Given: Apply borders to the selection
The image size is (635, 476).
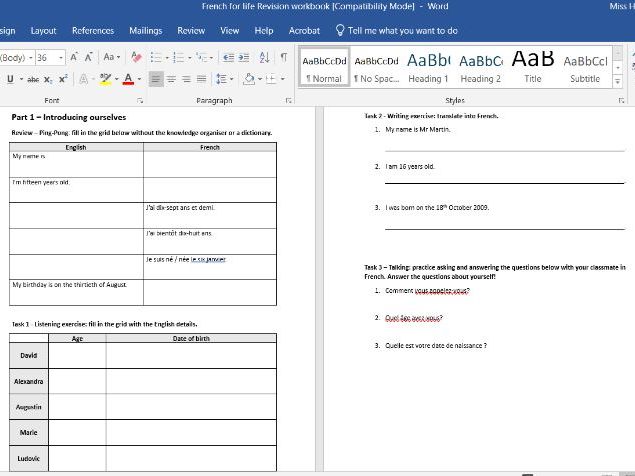Looking at the screenshot, I should (x=271, y=79).
